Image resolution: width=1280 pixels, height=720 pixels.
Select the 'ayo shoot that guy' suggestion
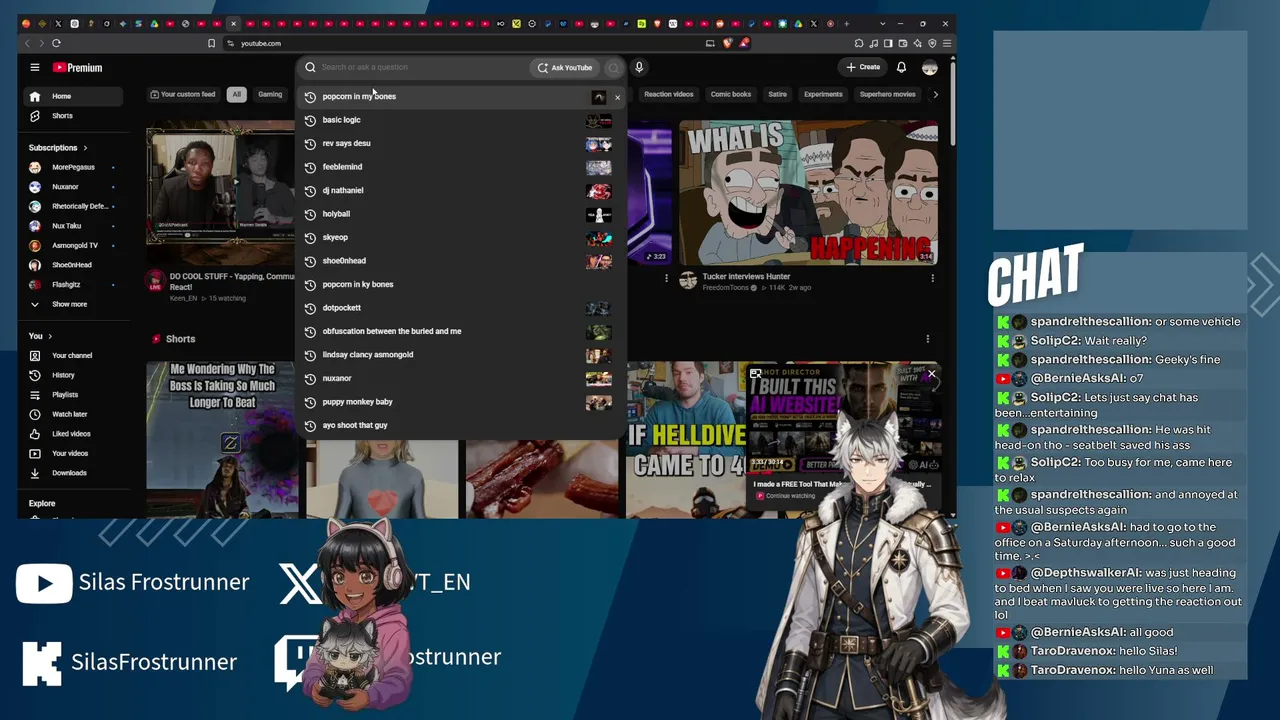pyautogui.click(x=461, y=426)
